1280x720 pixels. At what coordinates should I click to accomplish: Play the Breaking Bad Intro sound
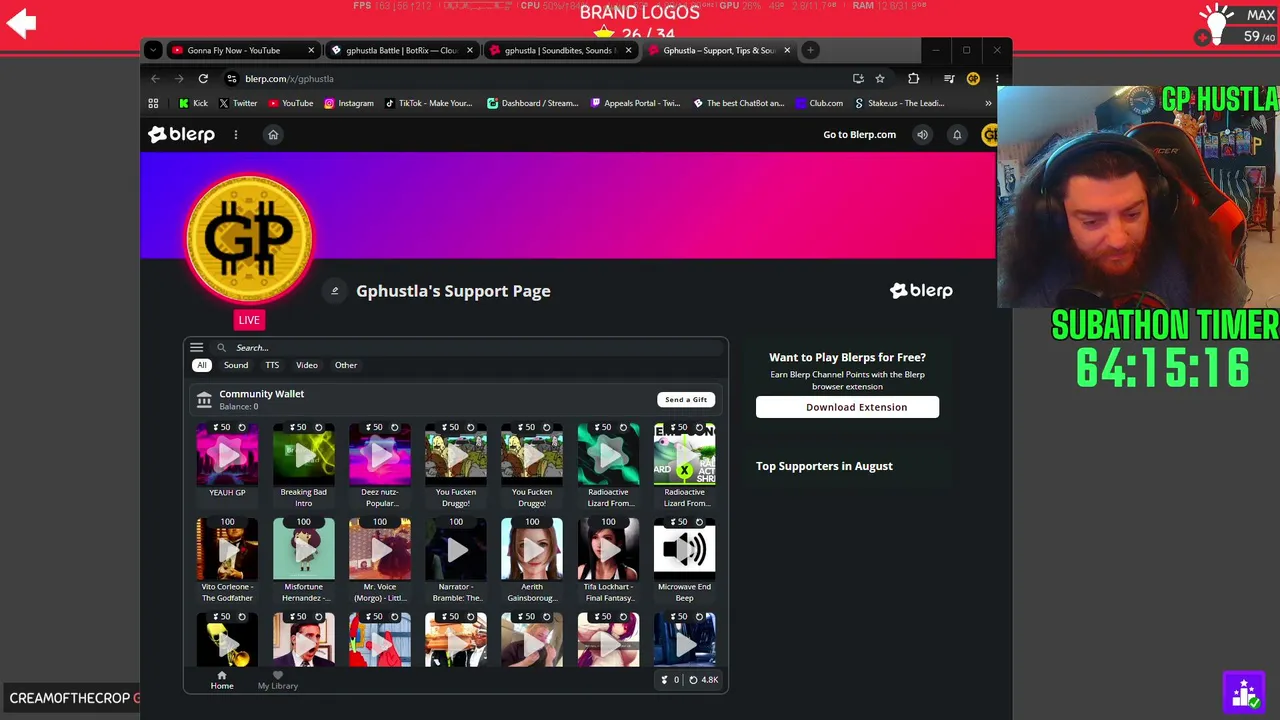click(x=303, y=456)
